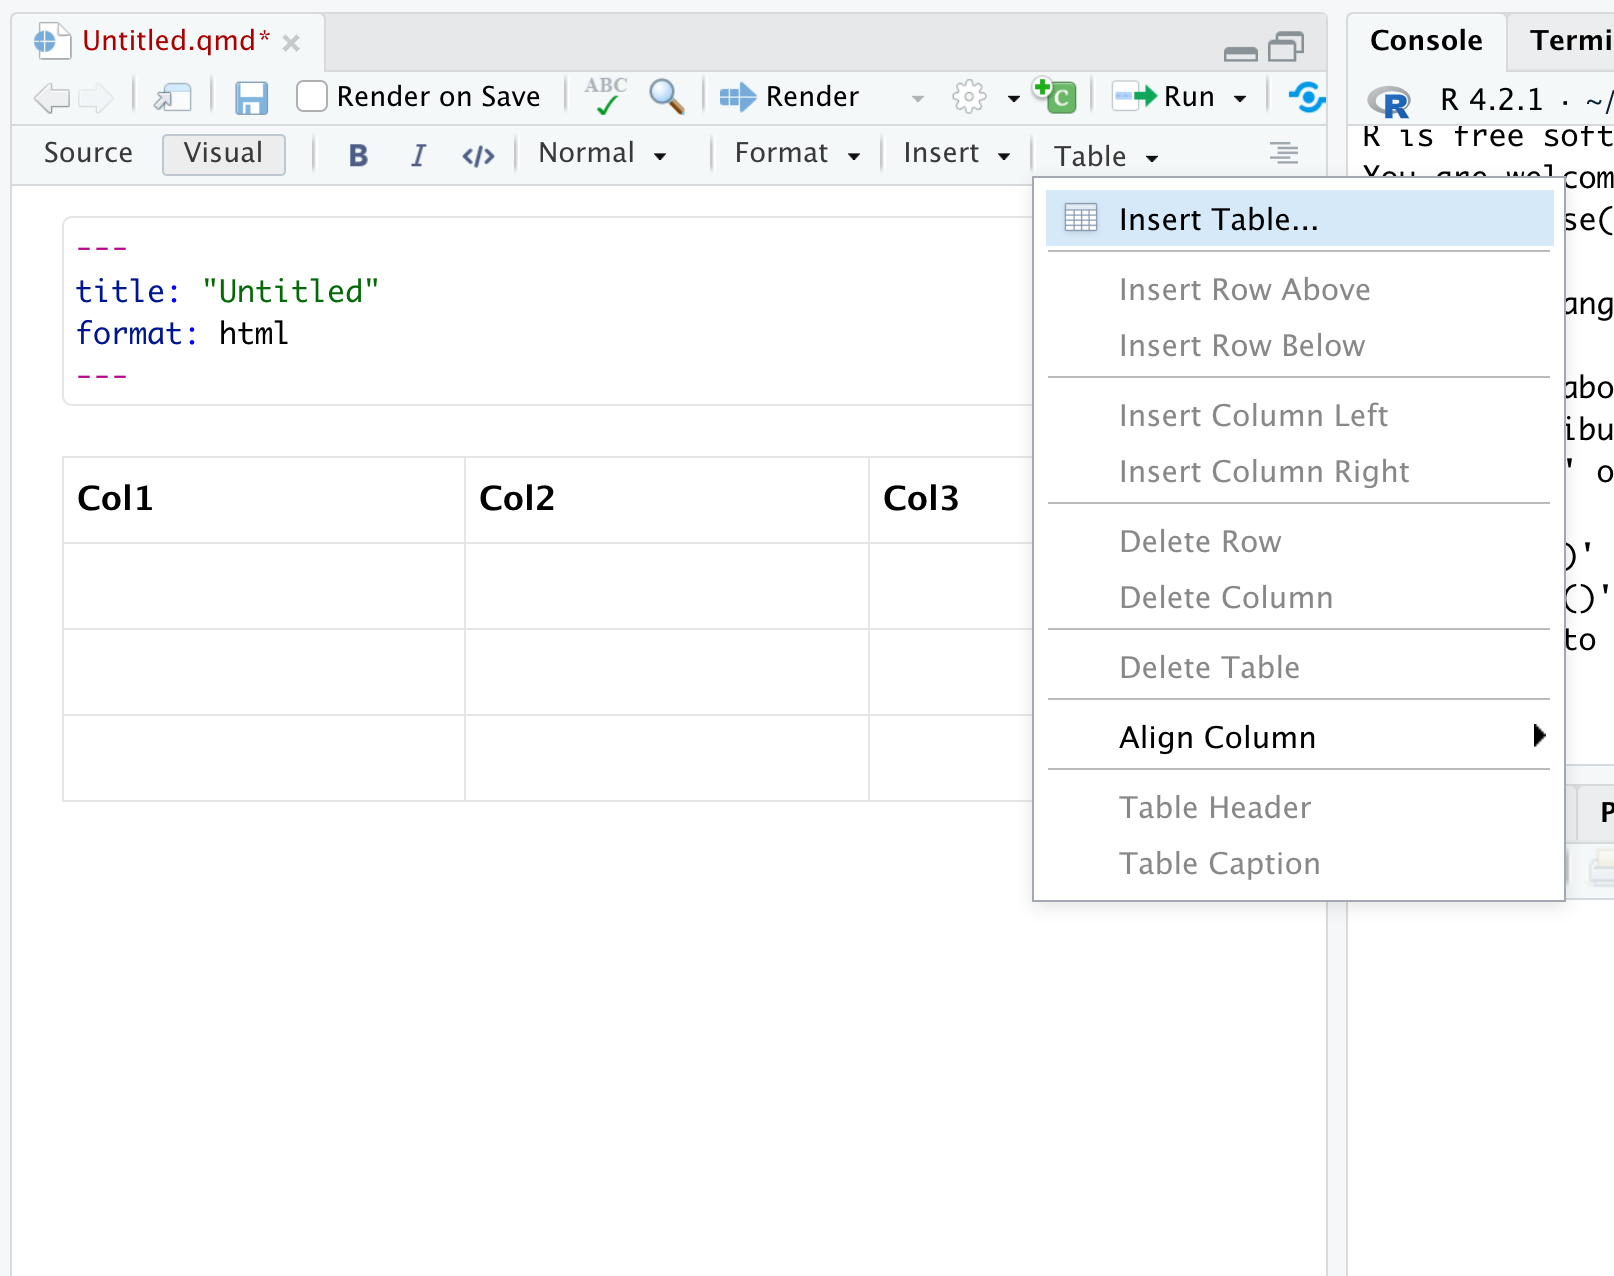Insert a new code chunk icon

pyautogui.click(x=1054, y=96)
